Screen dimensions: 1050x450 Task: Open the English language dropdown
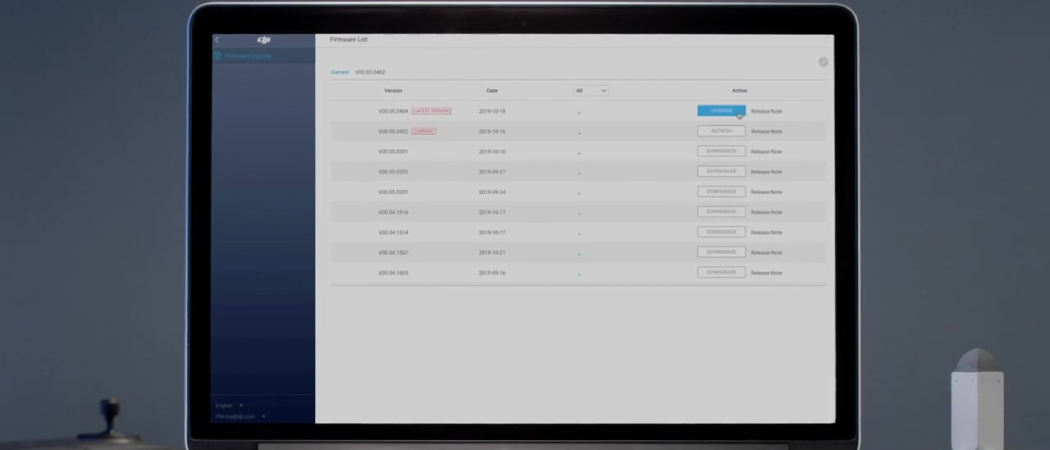pos(228,405)
